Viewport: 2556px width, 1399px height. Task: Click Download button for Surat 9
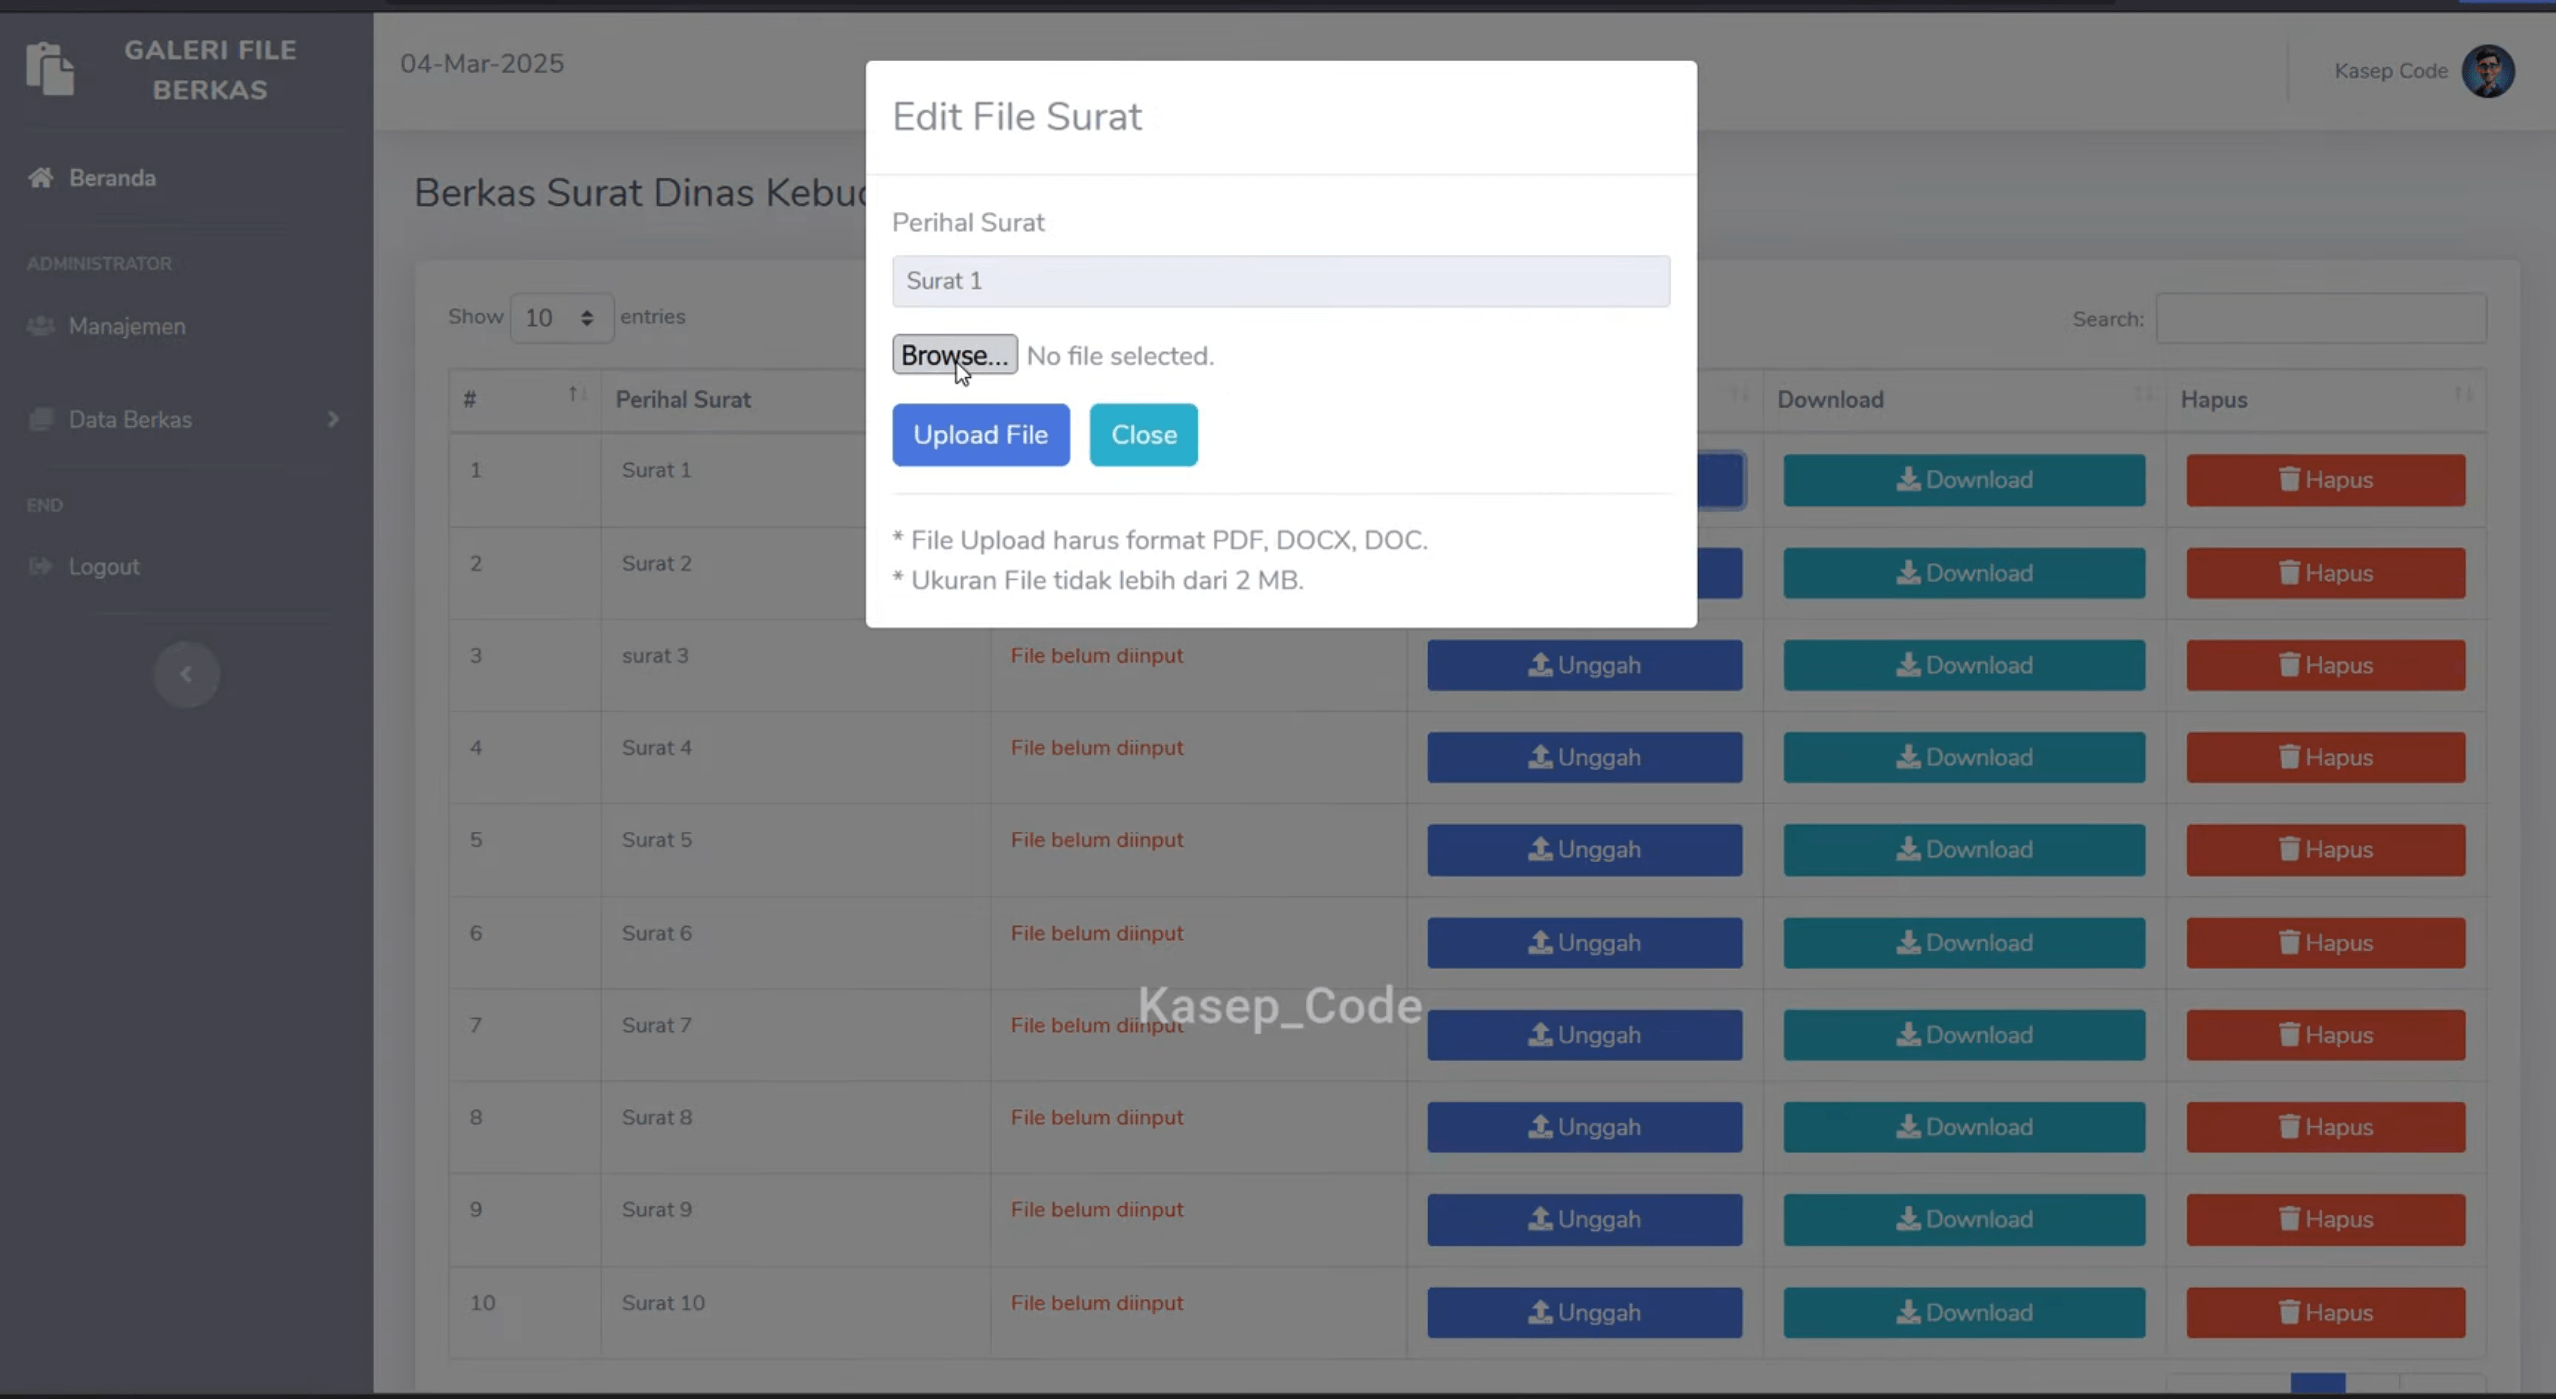coord(1963,1219)
